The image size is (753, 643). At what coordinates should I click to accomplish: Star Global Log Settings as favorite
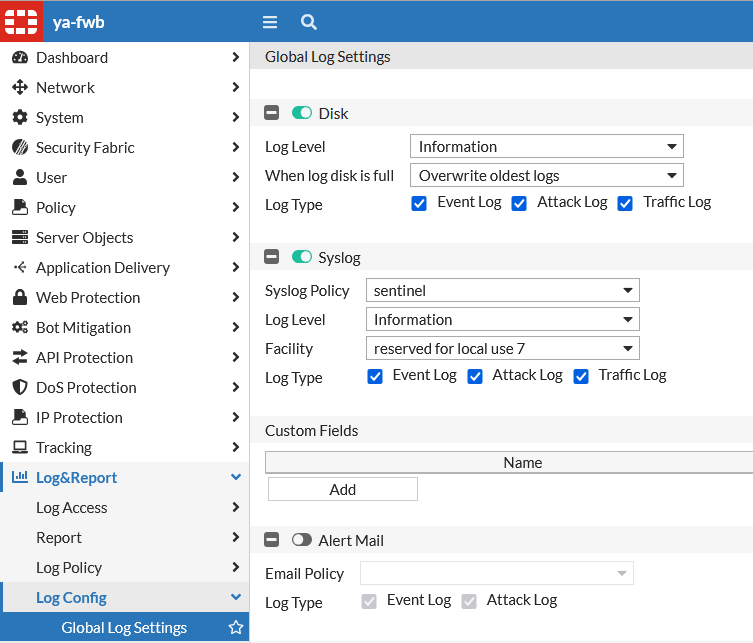pyautogui.click(x=236, y=628)
